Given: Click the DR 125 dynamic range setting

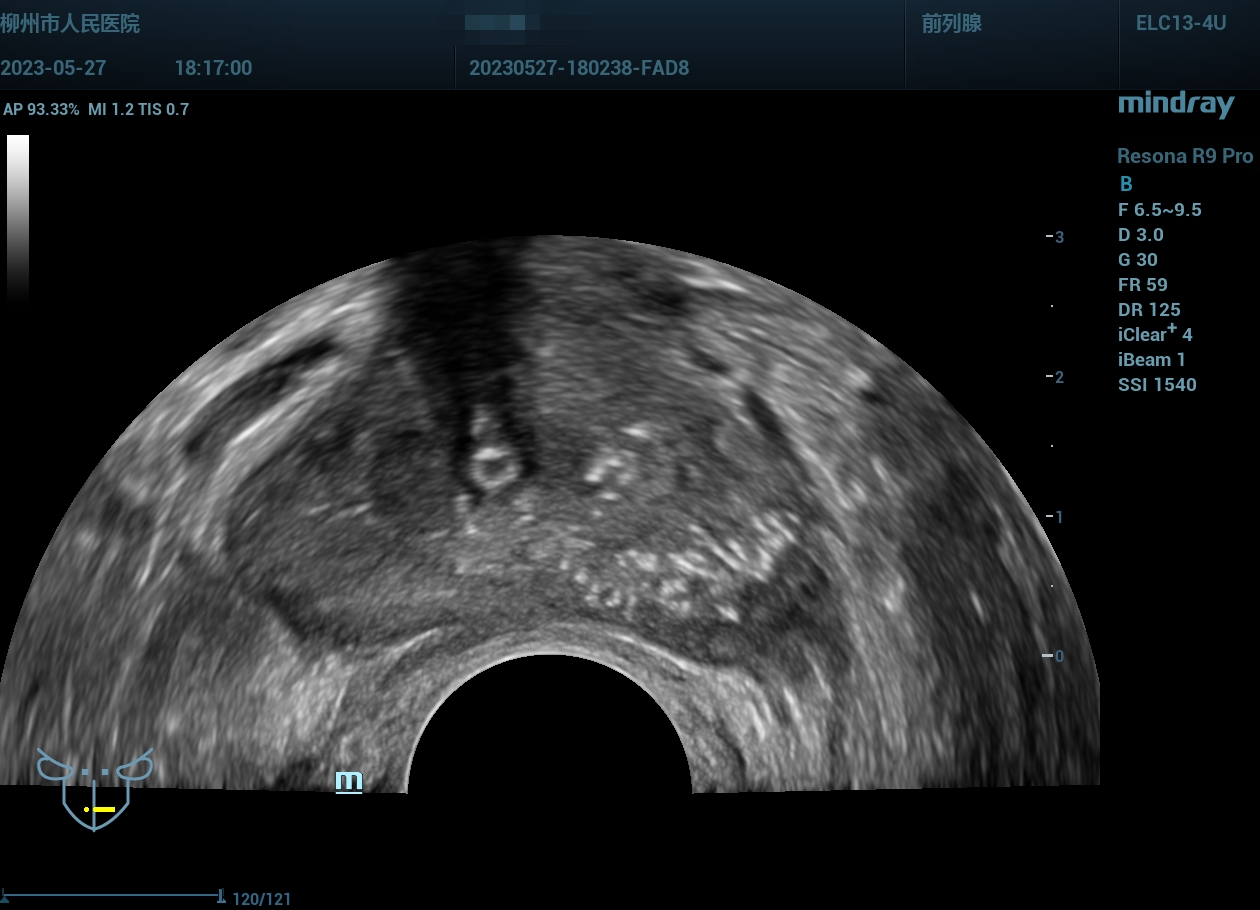Looking at the screenshot, I should pyautogui.click(x=1148, y=310).
